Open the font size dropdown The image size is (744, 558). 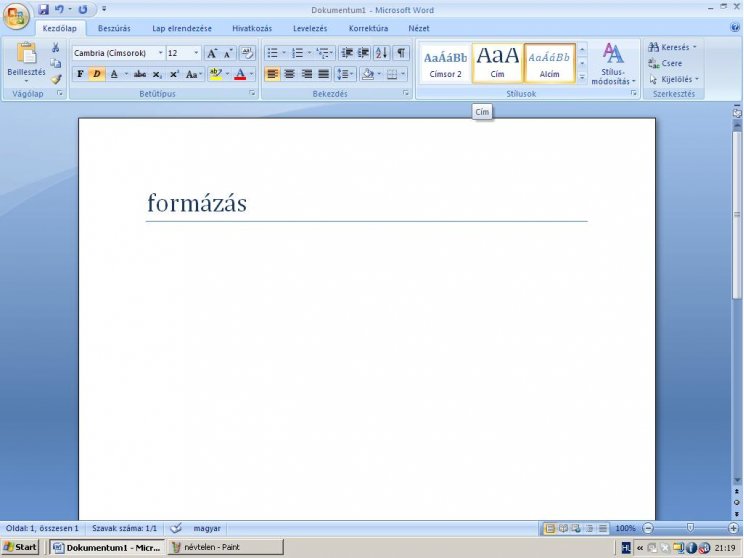pyautogui.click(x=196, y=53)
